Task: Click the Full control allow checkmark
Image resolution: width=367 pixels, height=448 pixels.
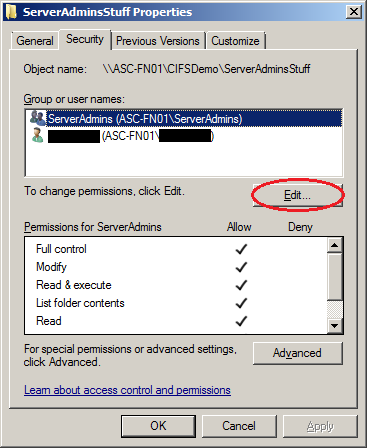Action: tap(241, 249)
